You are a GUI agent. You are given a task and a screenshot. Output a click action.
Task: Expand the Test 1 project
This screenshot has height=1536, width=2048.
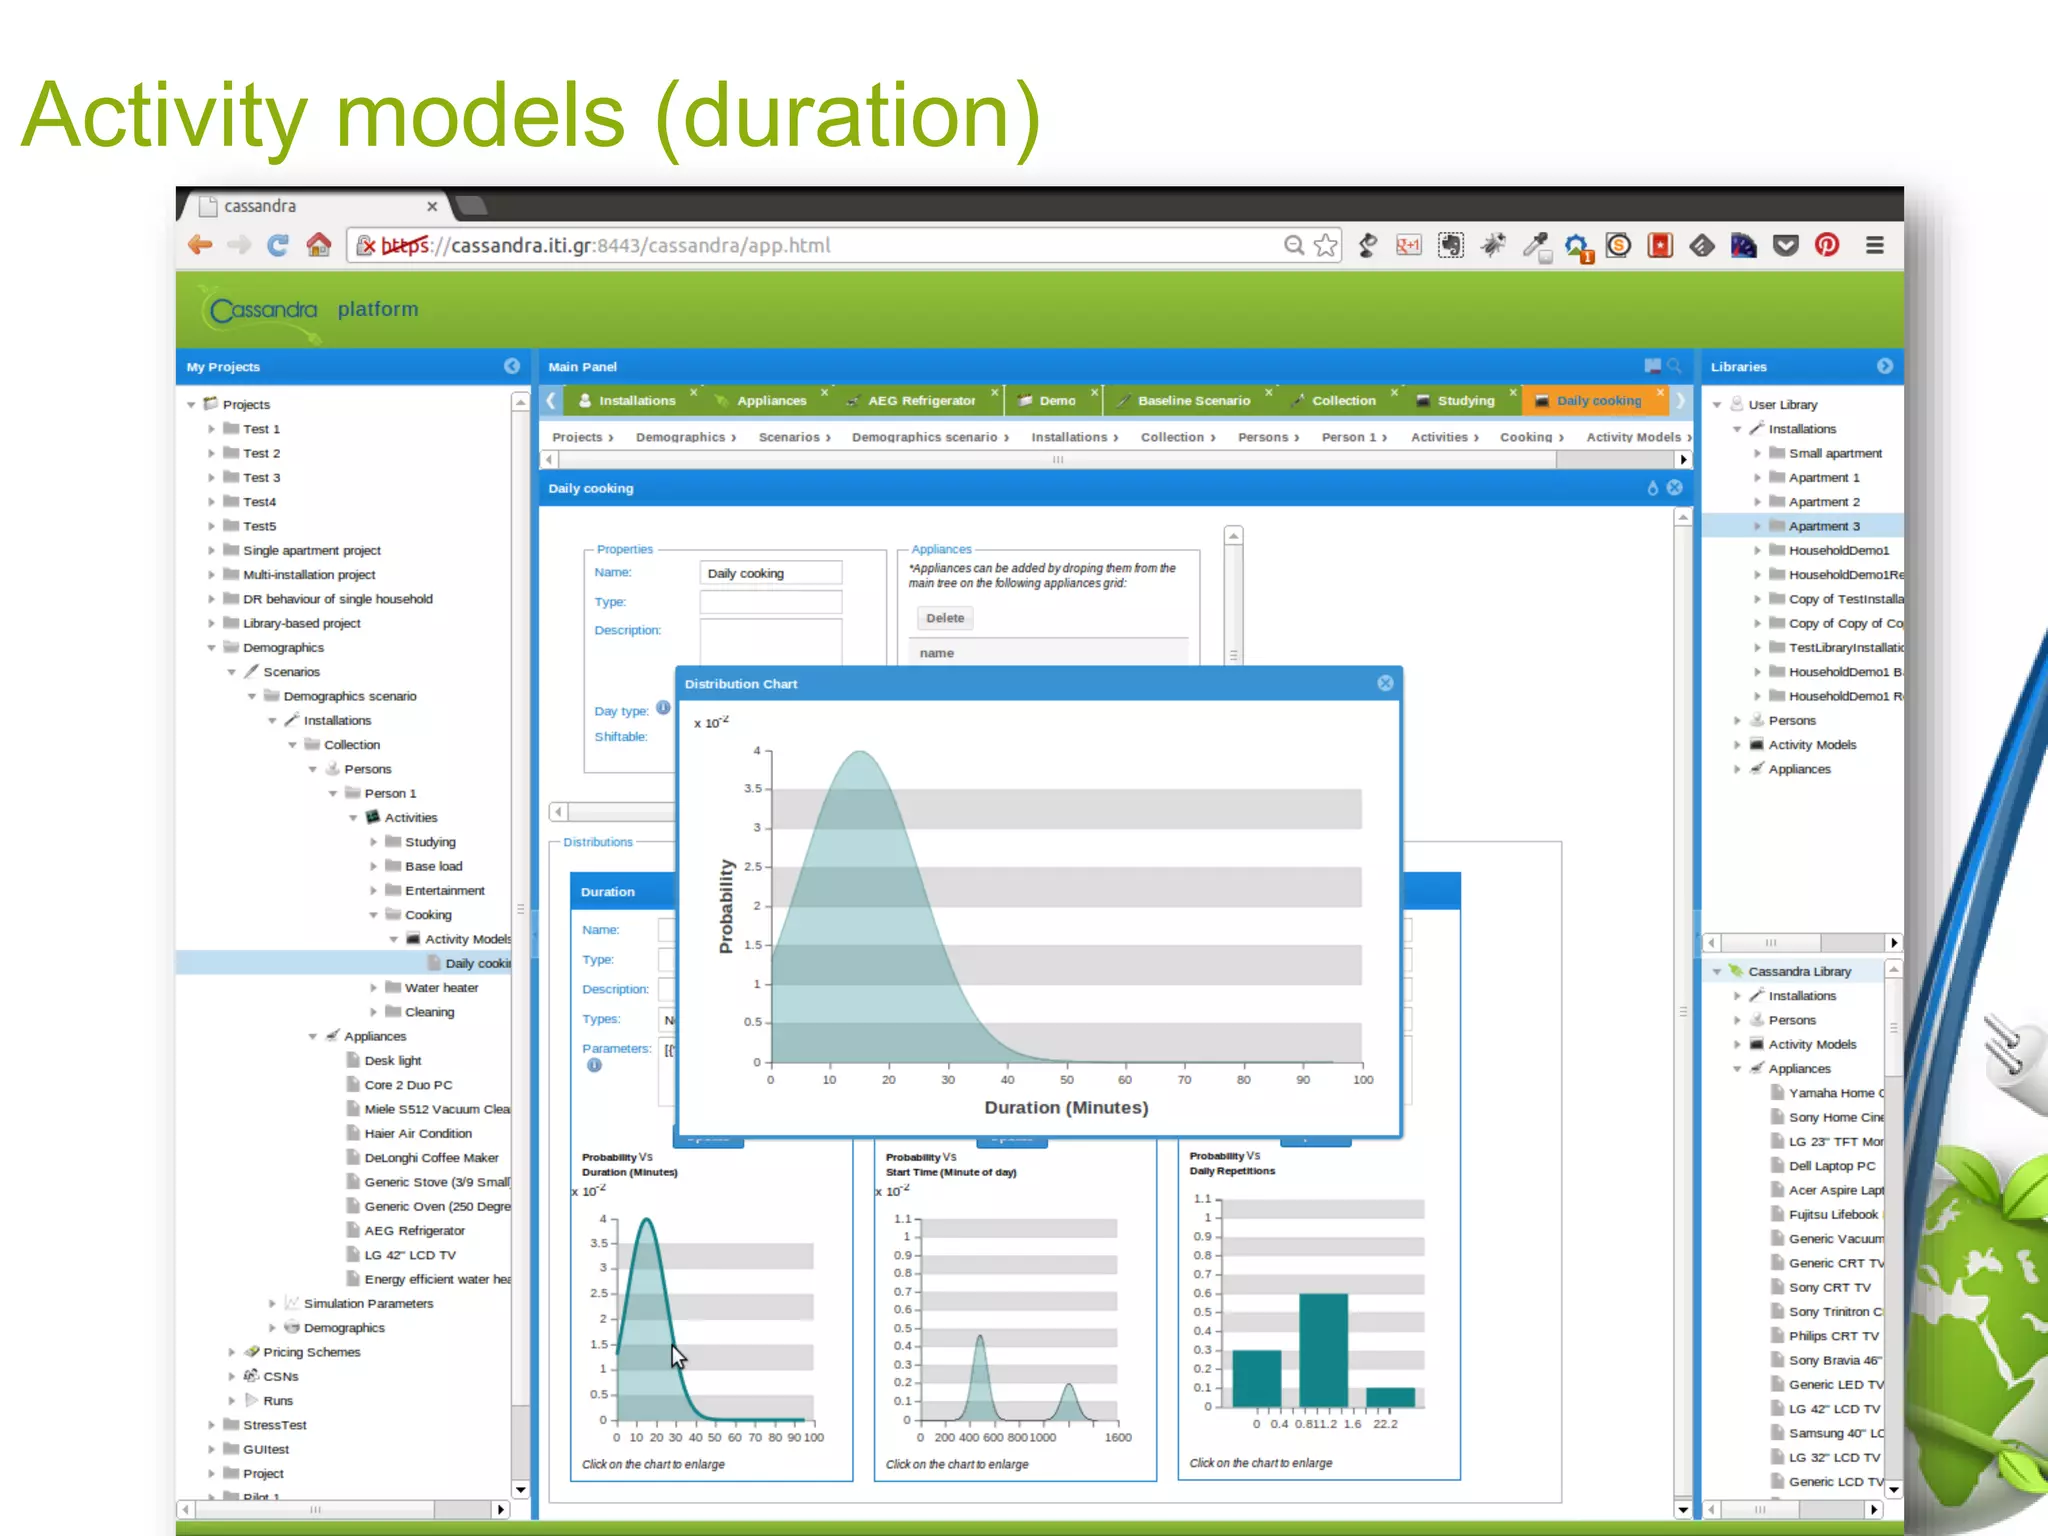click(x=211, y=429)
